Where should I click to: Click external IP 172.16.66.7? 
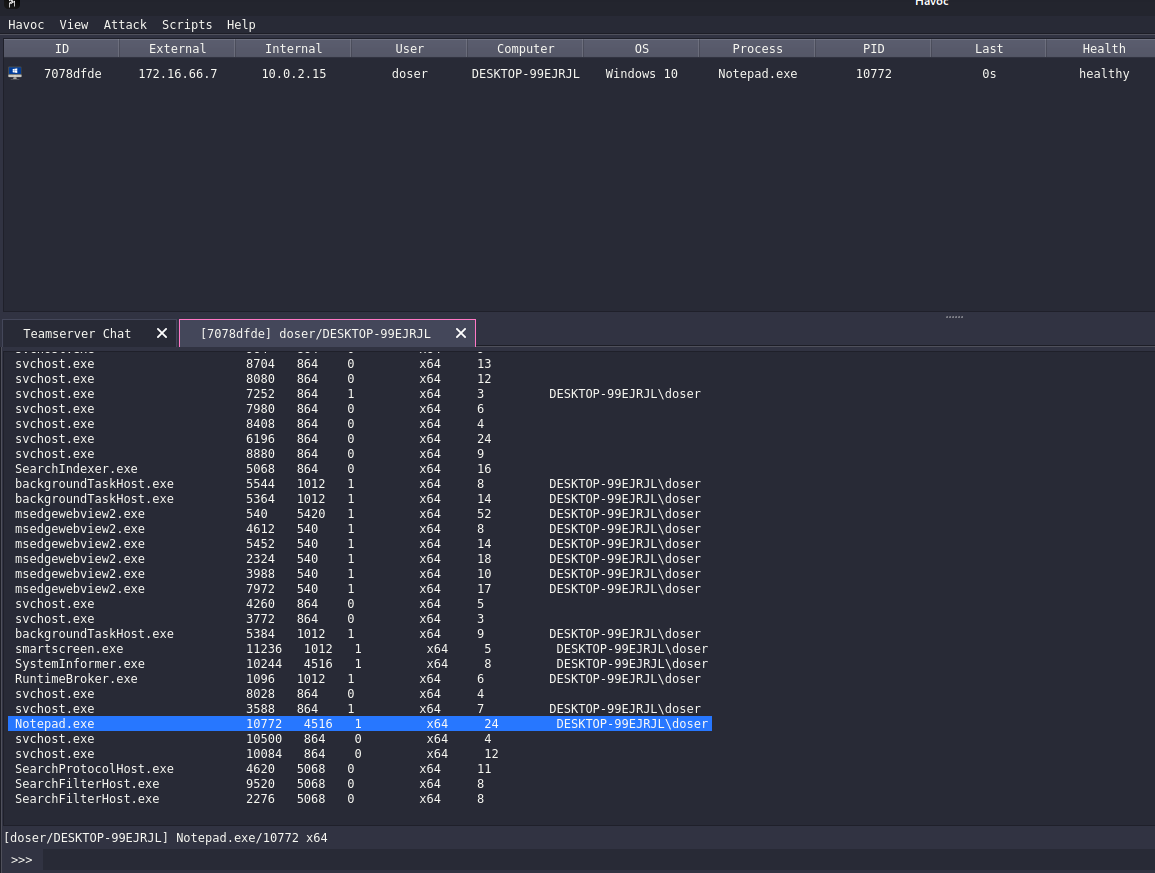(x=178, y=74)
